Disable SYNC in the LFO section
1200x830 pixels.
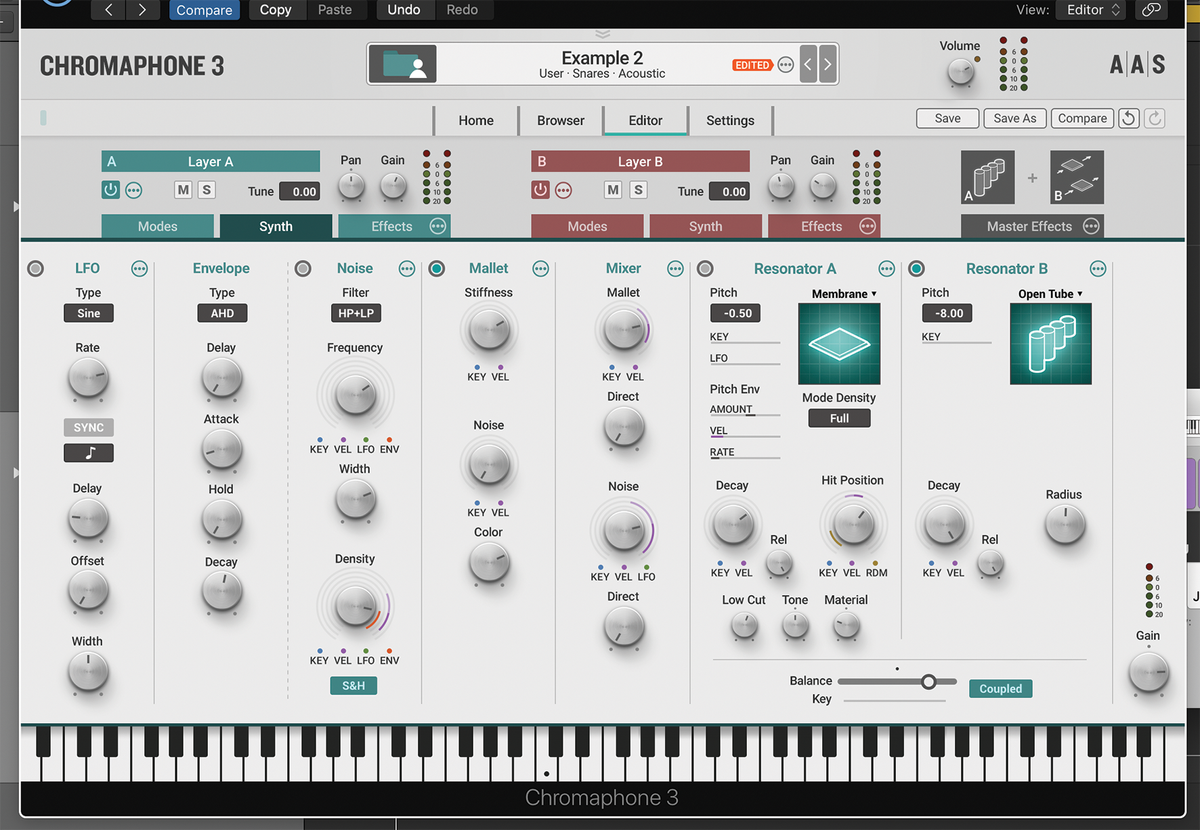coord(88,427)
